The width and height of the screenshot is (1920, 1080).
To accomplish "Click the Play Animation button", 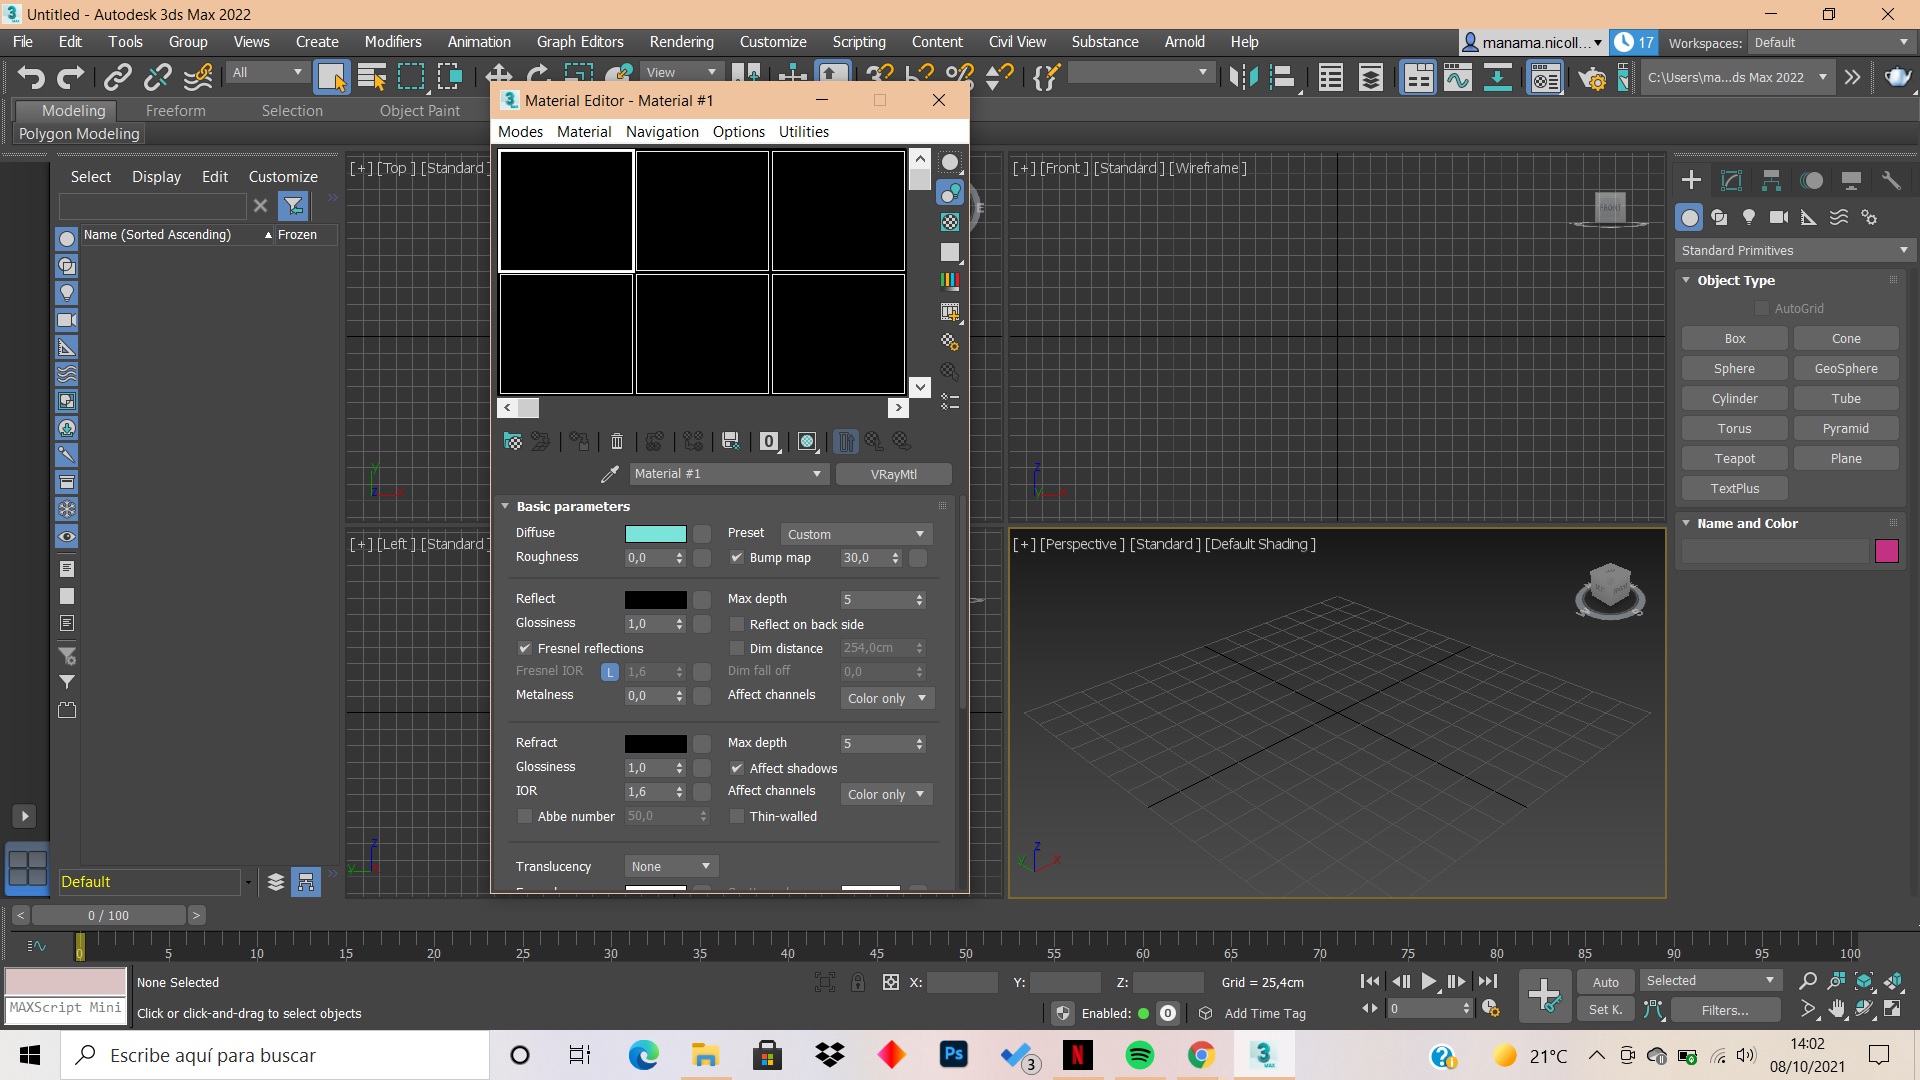I will pyautogui.click(x=1429, y=982).
